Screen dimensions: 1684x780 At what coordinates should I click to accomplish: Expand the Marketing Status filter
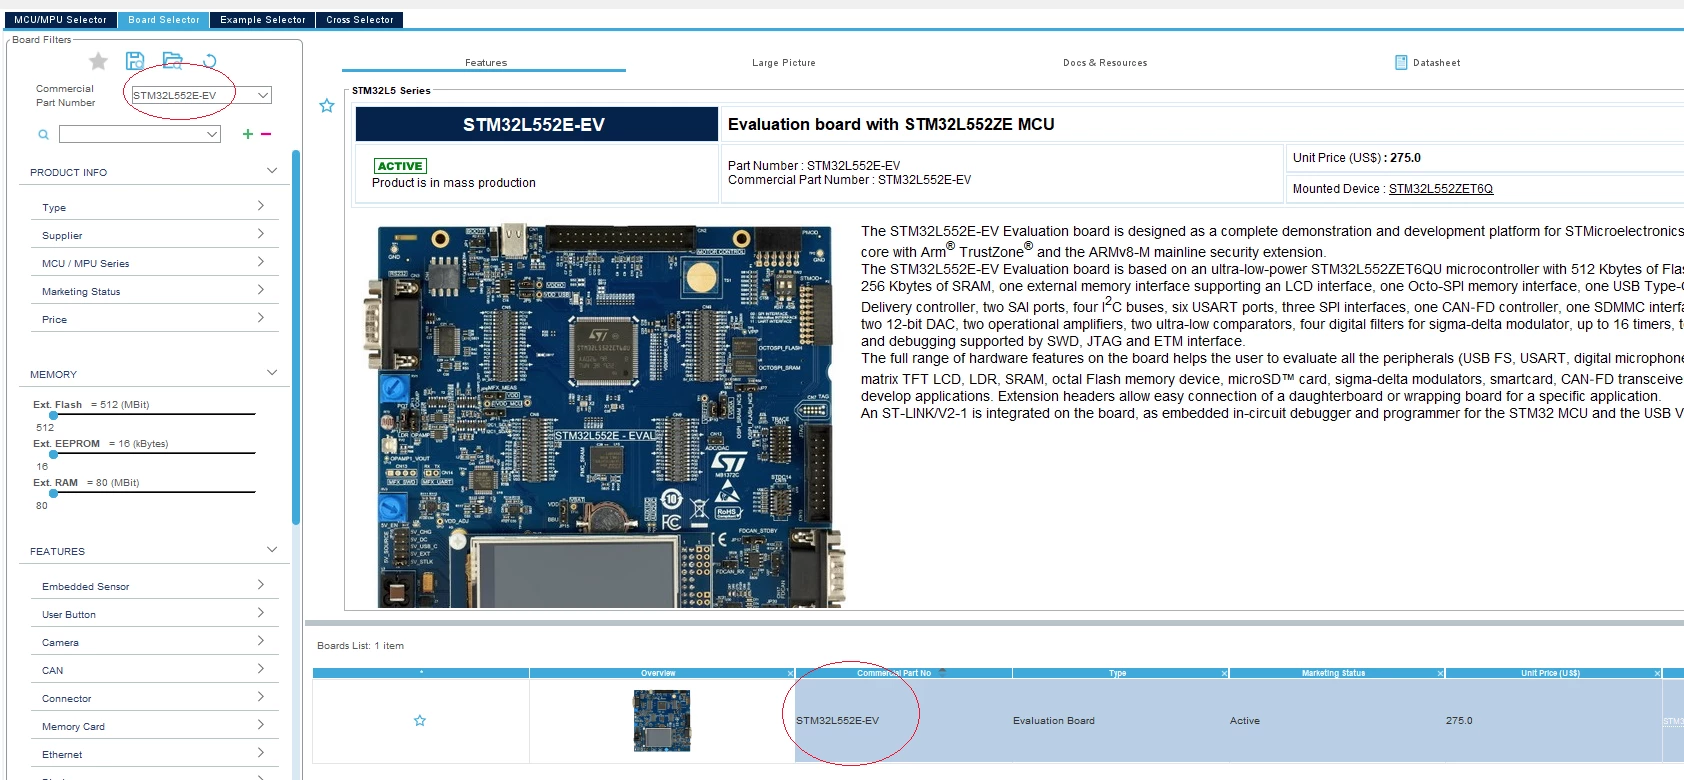(x=261, y=290)
